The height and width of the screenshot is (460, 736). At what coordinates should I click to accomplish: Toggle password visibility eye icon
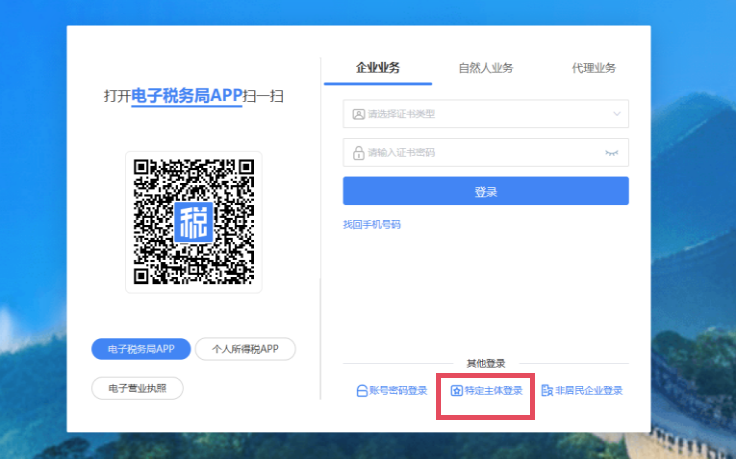612,153
